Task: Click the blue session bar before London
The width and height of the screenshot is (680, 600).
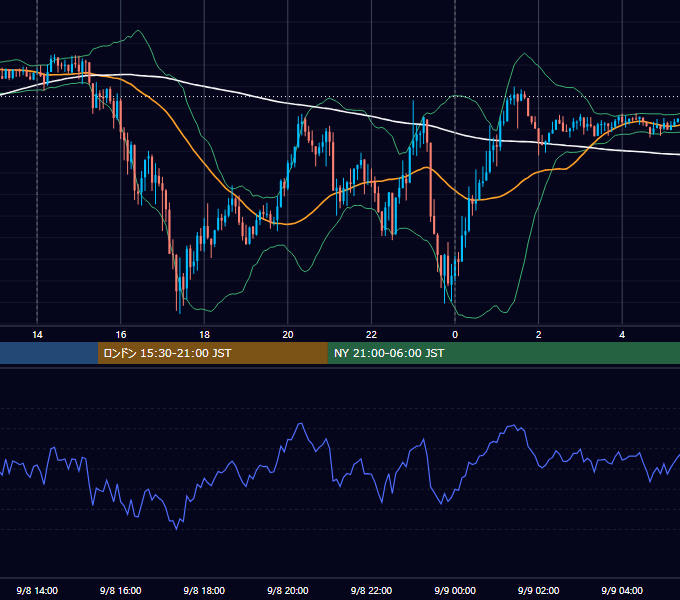Action: 49,353
